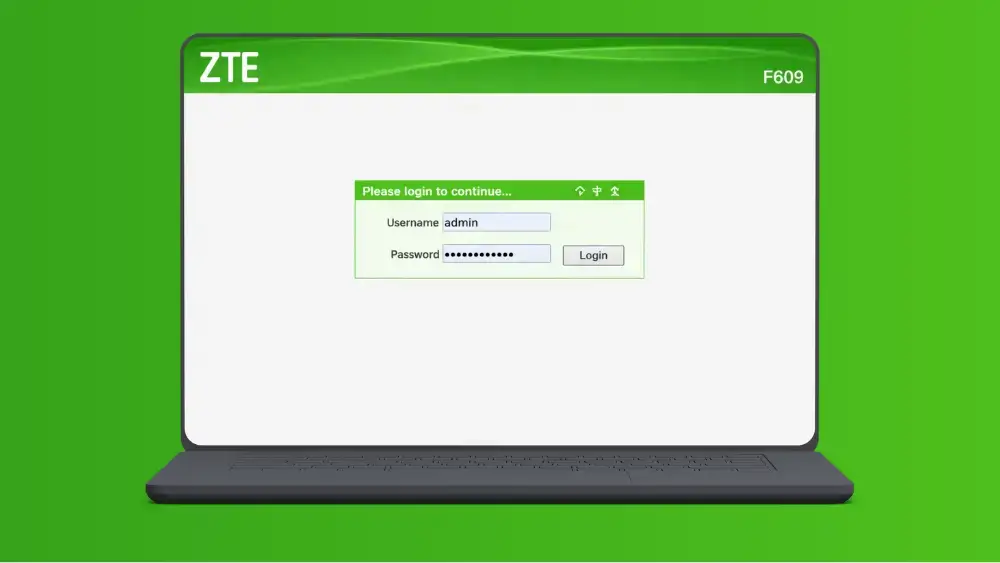Click the F609 model label

[x=783, y=77]
